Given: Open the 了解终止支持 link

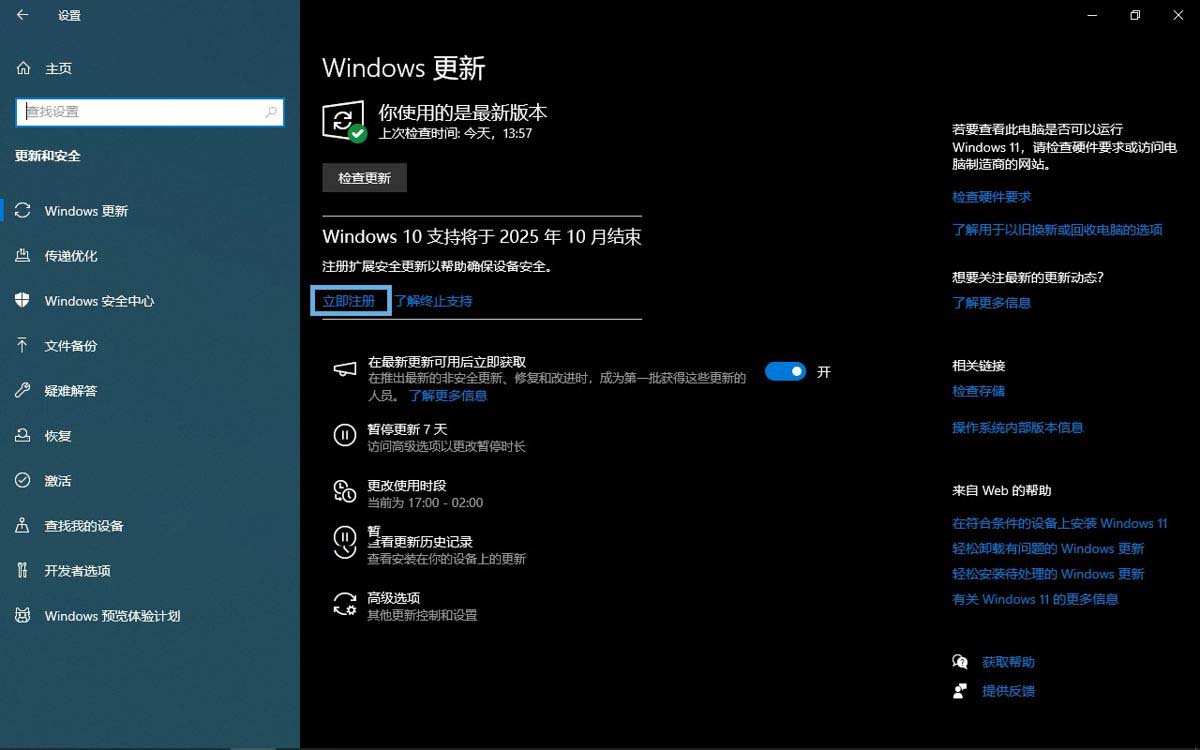Looking at the screenshot, I should pyautogui.click(x=433, y=301).
